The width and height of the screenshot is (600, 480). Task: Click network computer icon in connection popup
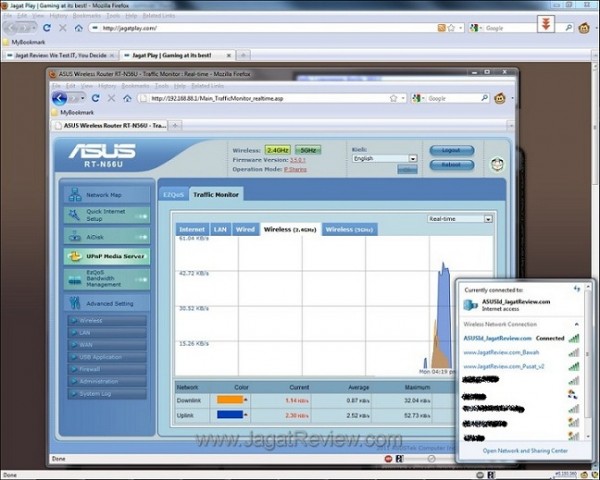click(x=471, y=305)
